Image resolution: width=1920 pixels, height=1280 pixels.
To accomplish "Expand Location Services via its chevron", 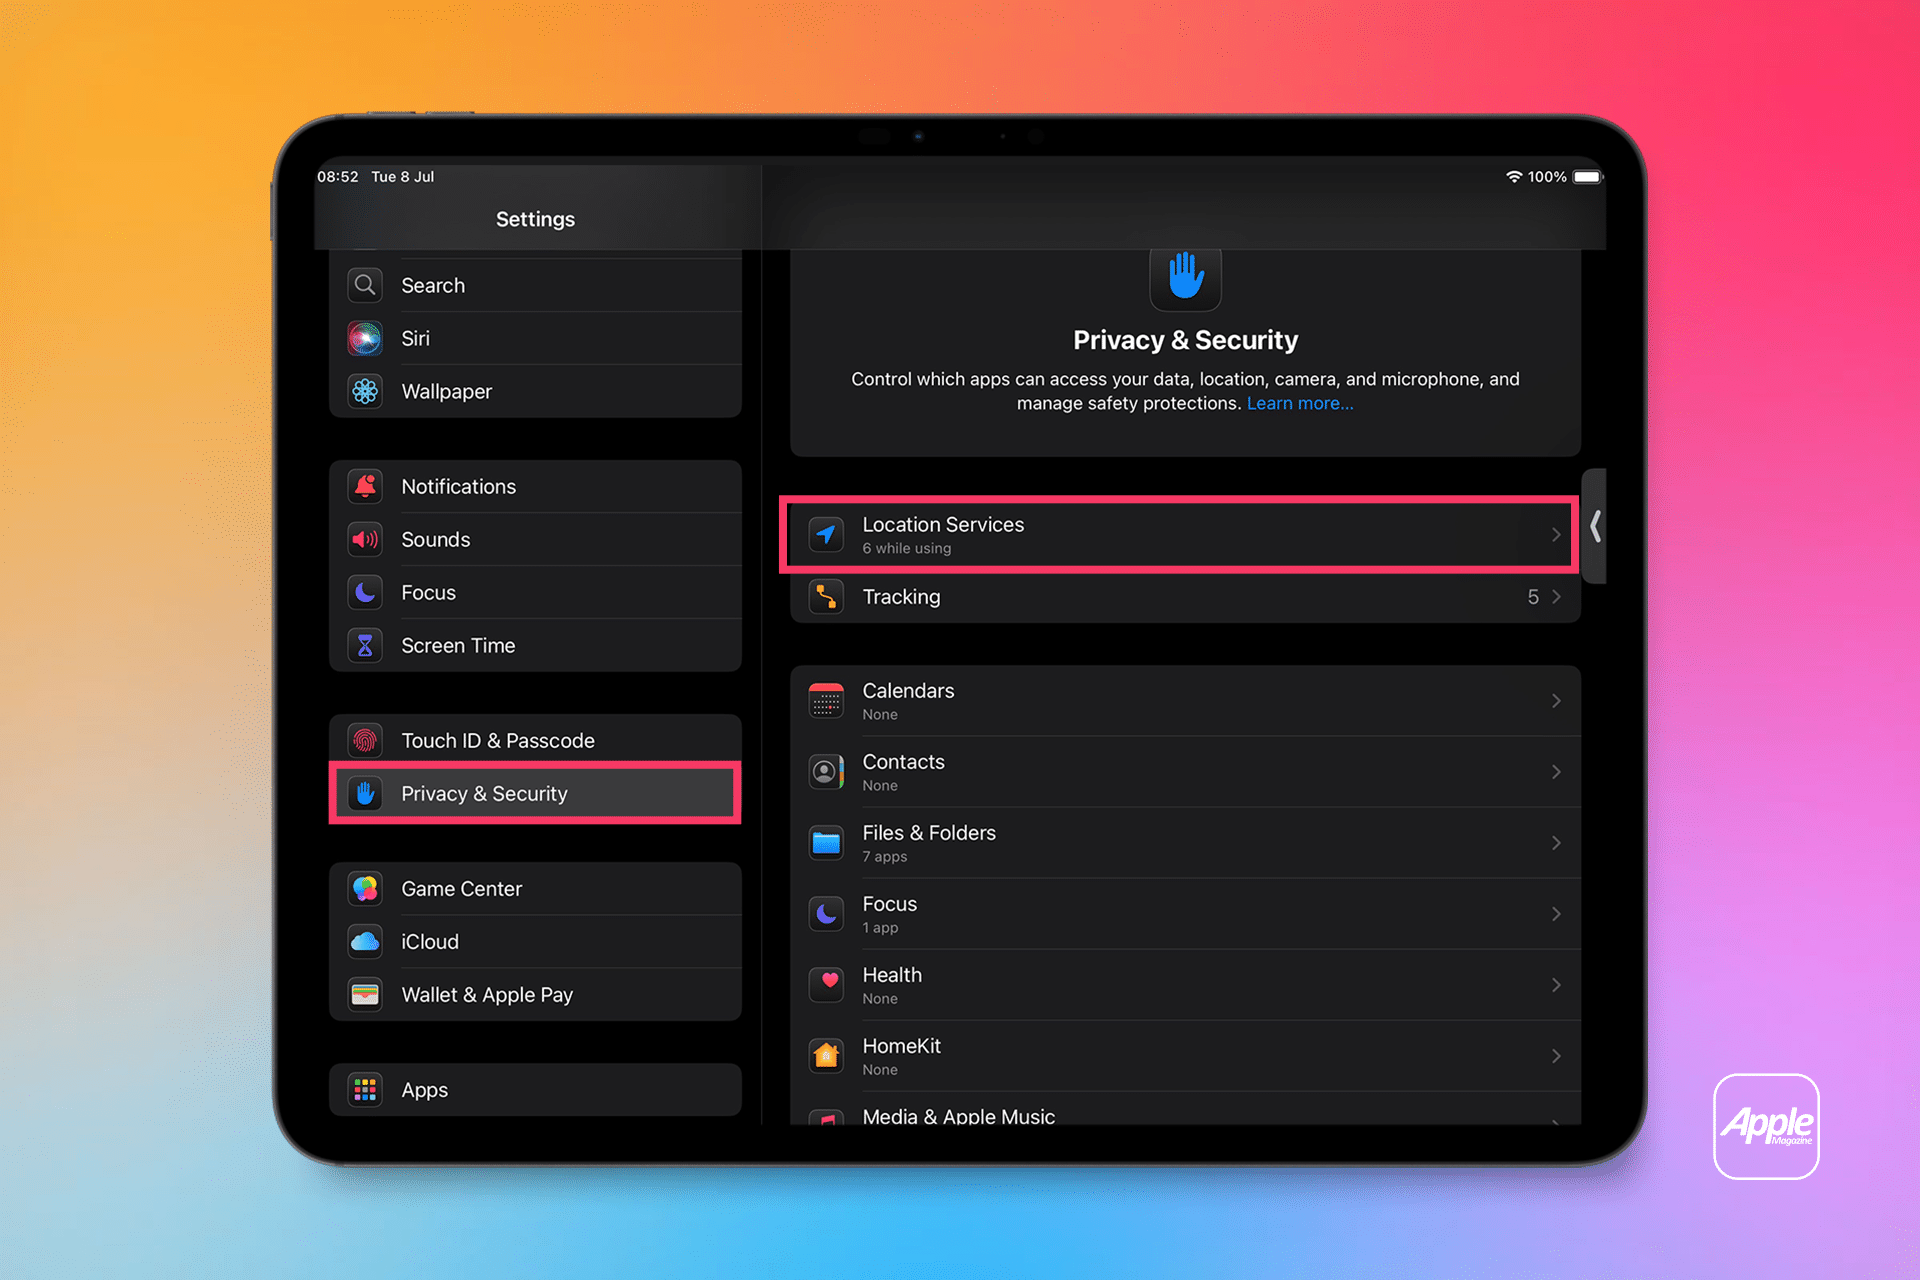I will [1556, 535].
